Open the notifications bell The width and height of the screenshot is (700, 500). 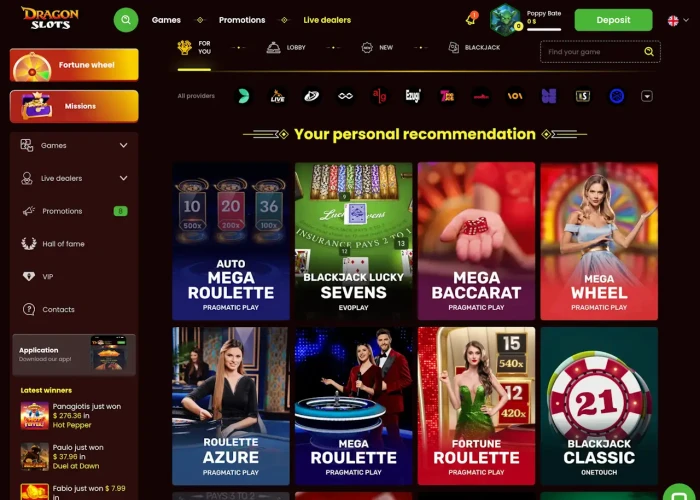471,19
